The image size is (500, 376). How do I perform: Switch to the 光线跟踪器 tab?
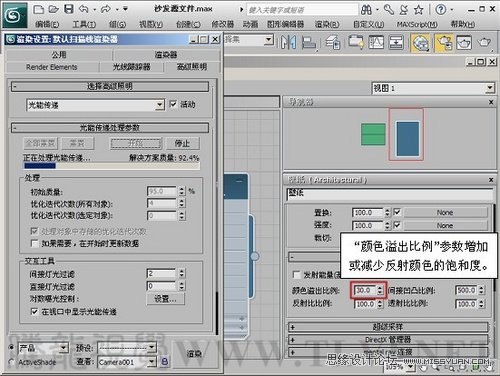coord(131,67)
